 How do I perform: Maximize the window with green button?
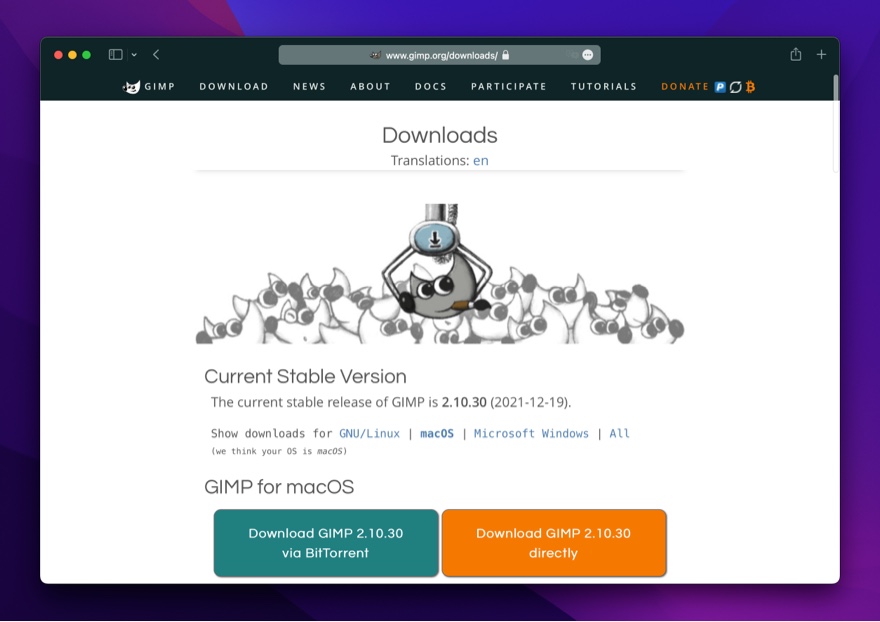tap(86, 54)
